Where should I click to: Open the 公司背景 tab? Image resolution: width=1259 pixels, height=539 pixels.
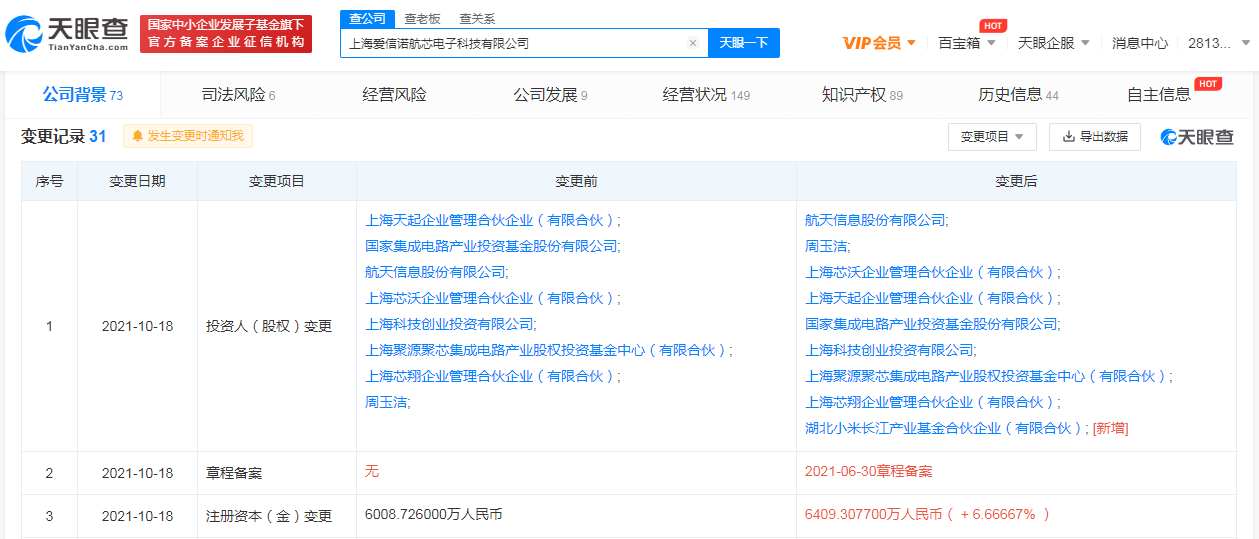[82, 95]
